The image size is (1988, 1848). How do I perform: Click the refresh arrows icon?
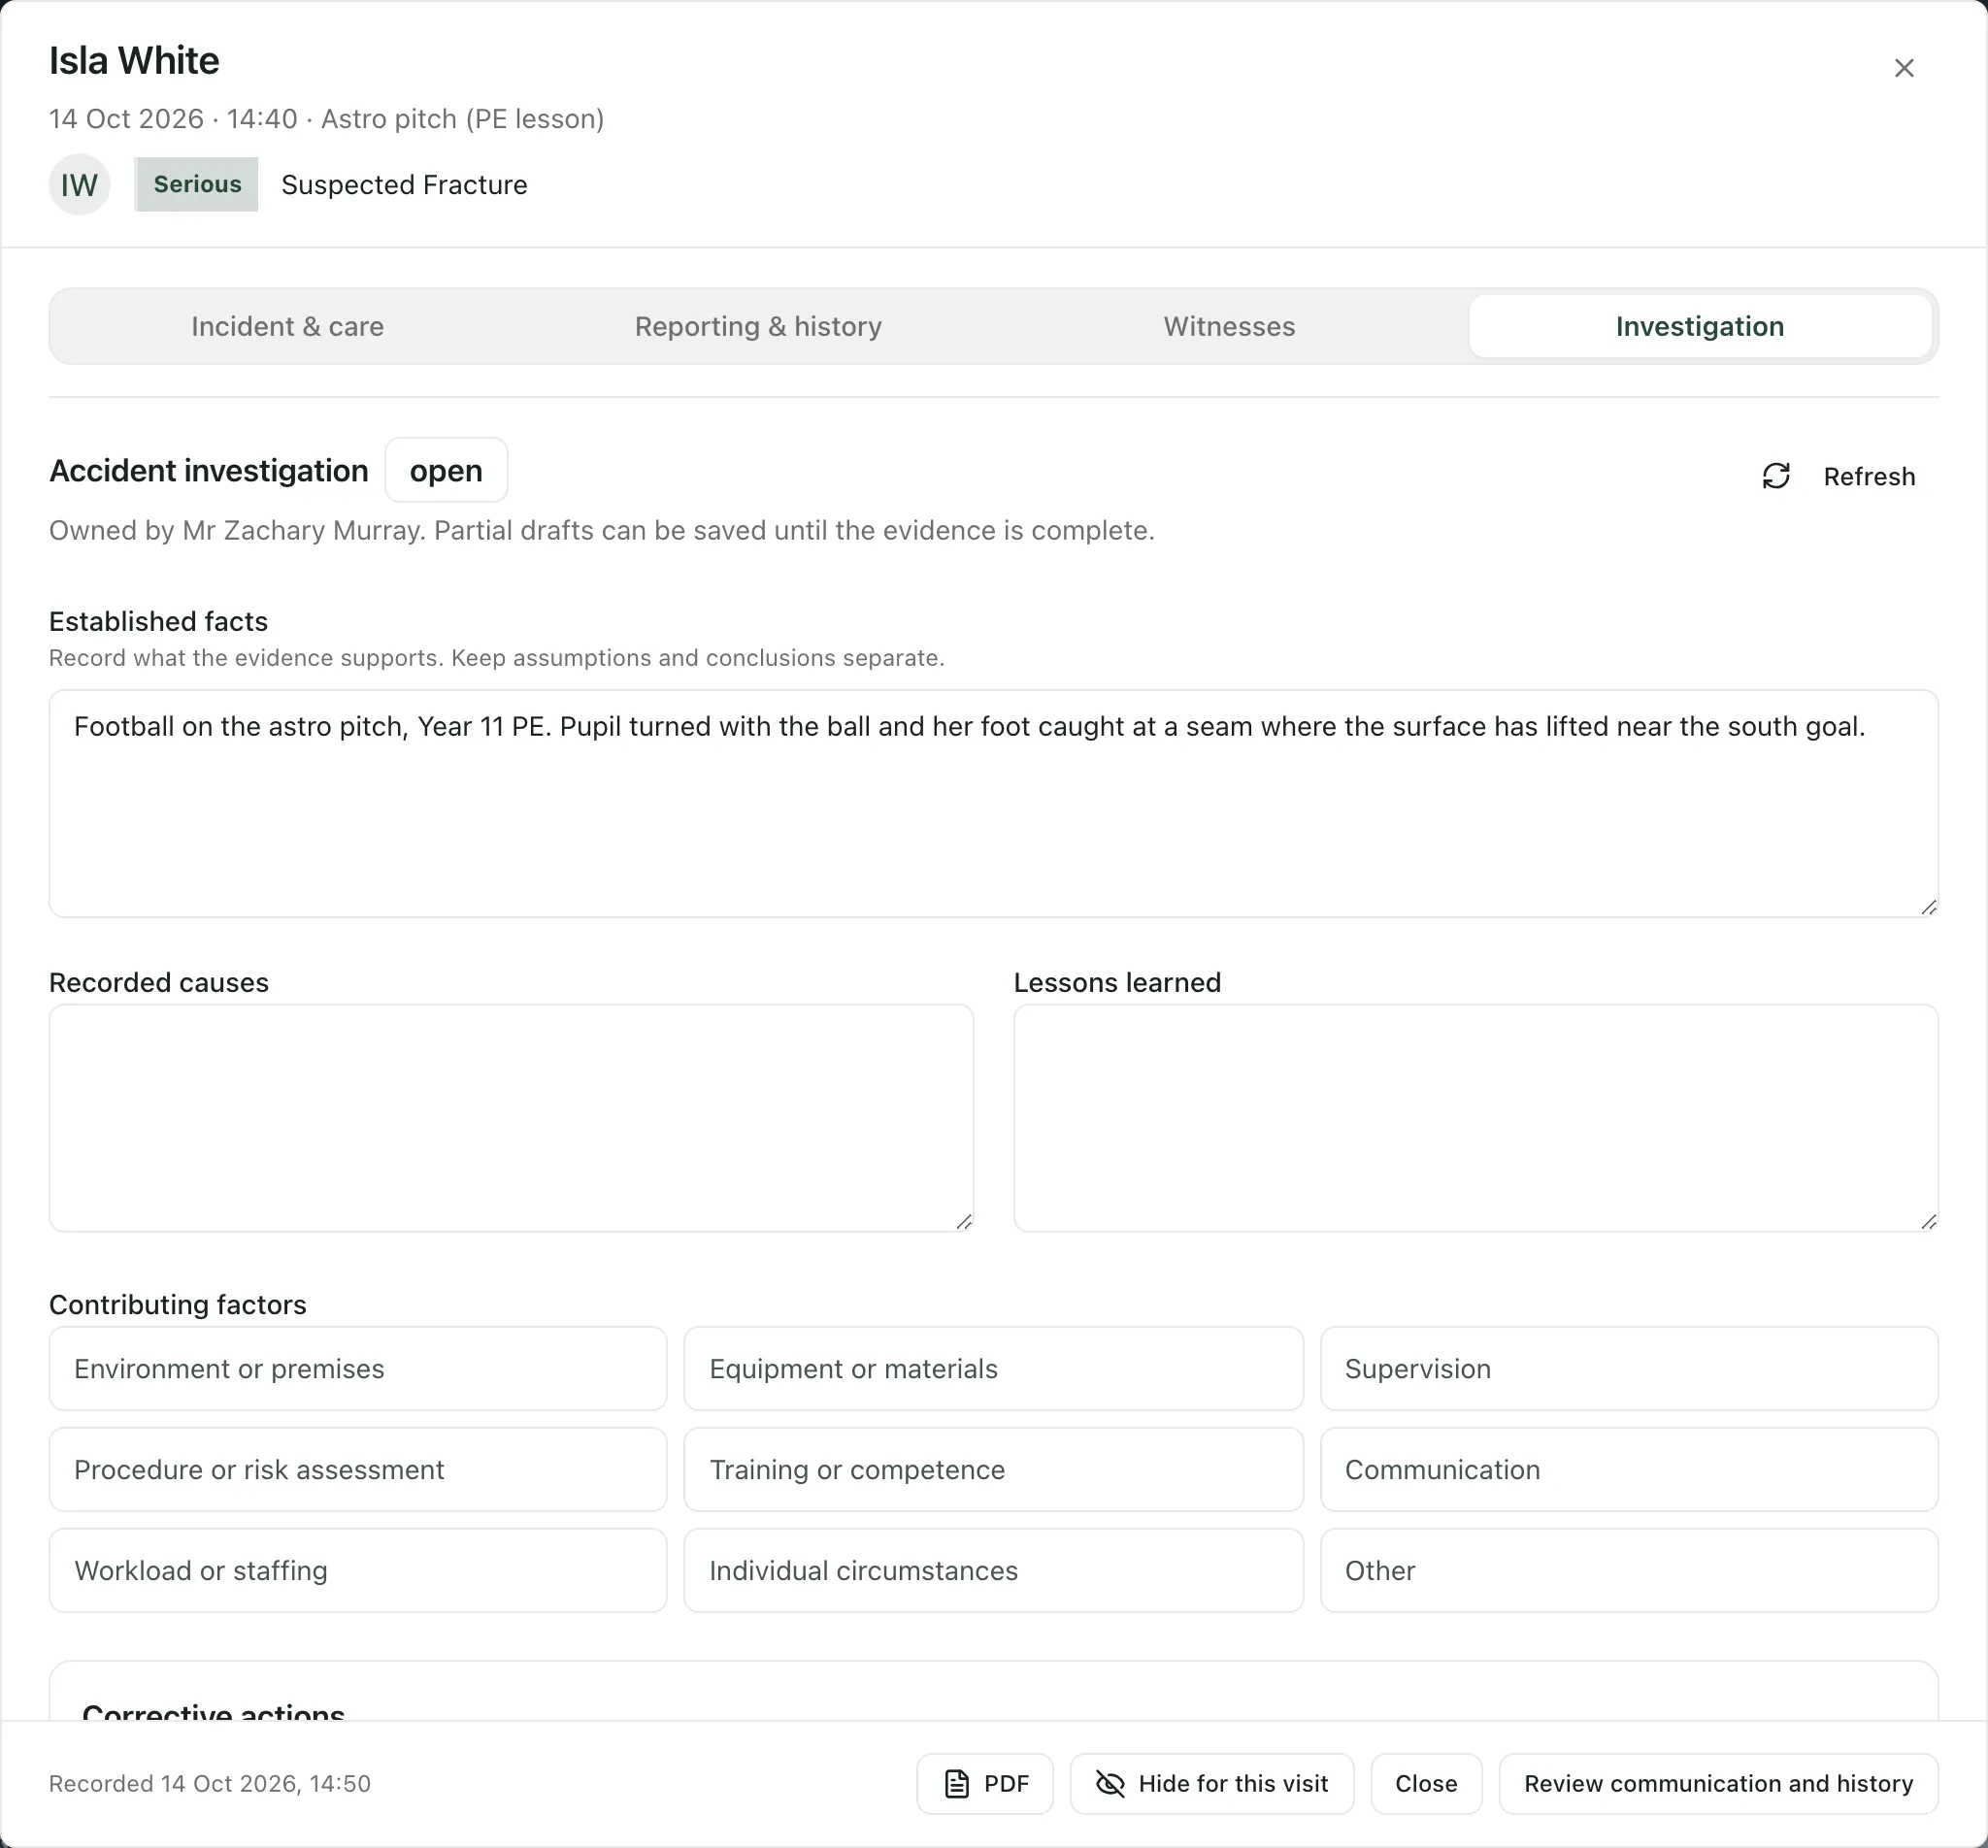click(x=1776, y=476)
